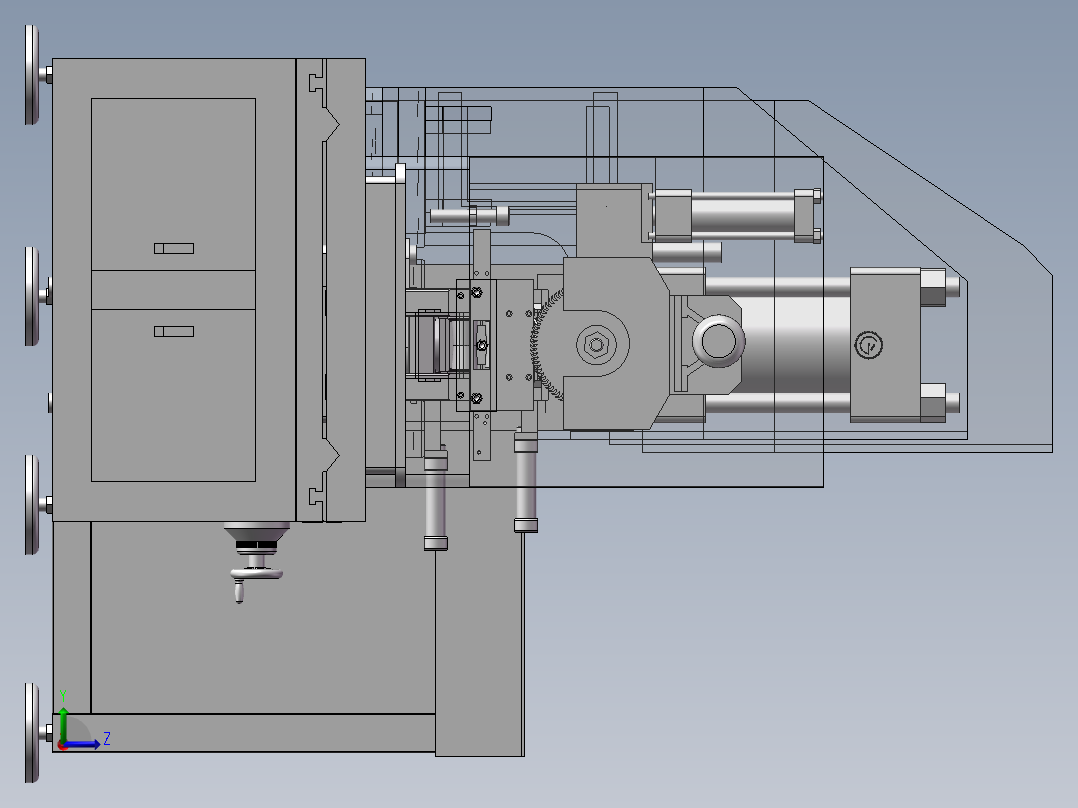Pick the hex nut at the pivot center
The width and height of the screenshot is (1078, 808).
point(595,345)
